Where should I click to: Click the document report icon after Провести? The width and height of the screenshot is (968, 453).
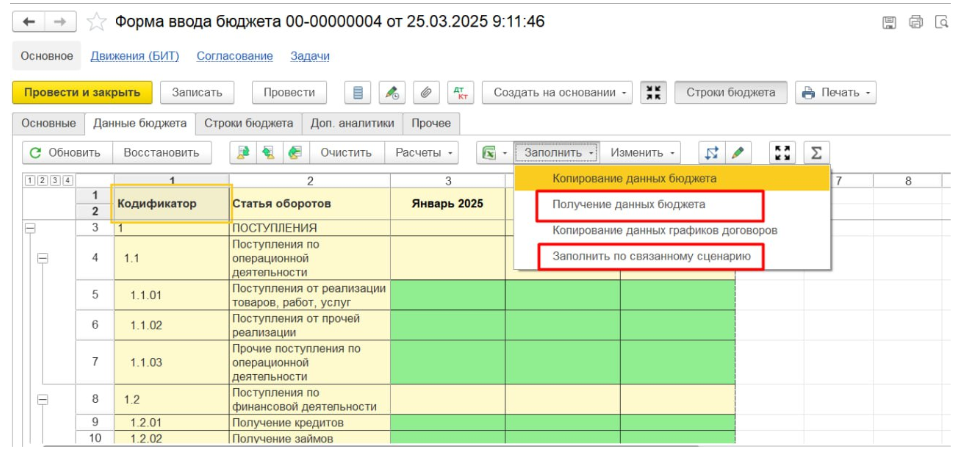[x=358, y=93]
